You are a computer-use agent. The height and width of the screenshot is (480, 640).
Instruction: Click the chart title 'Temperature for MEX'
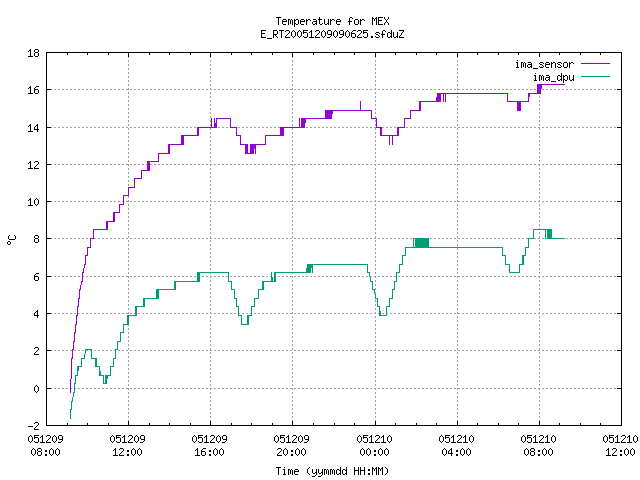click(332, 21)
